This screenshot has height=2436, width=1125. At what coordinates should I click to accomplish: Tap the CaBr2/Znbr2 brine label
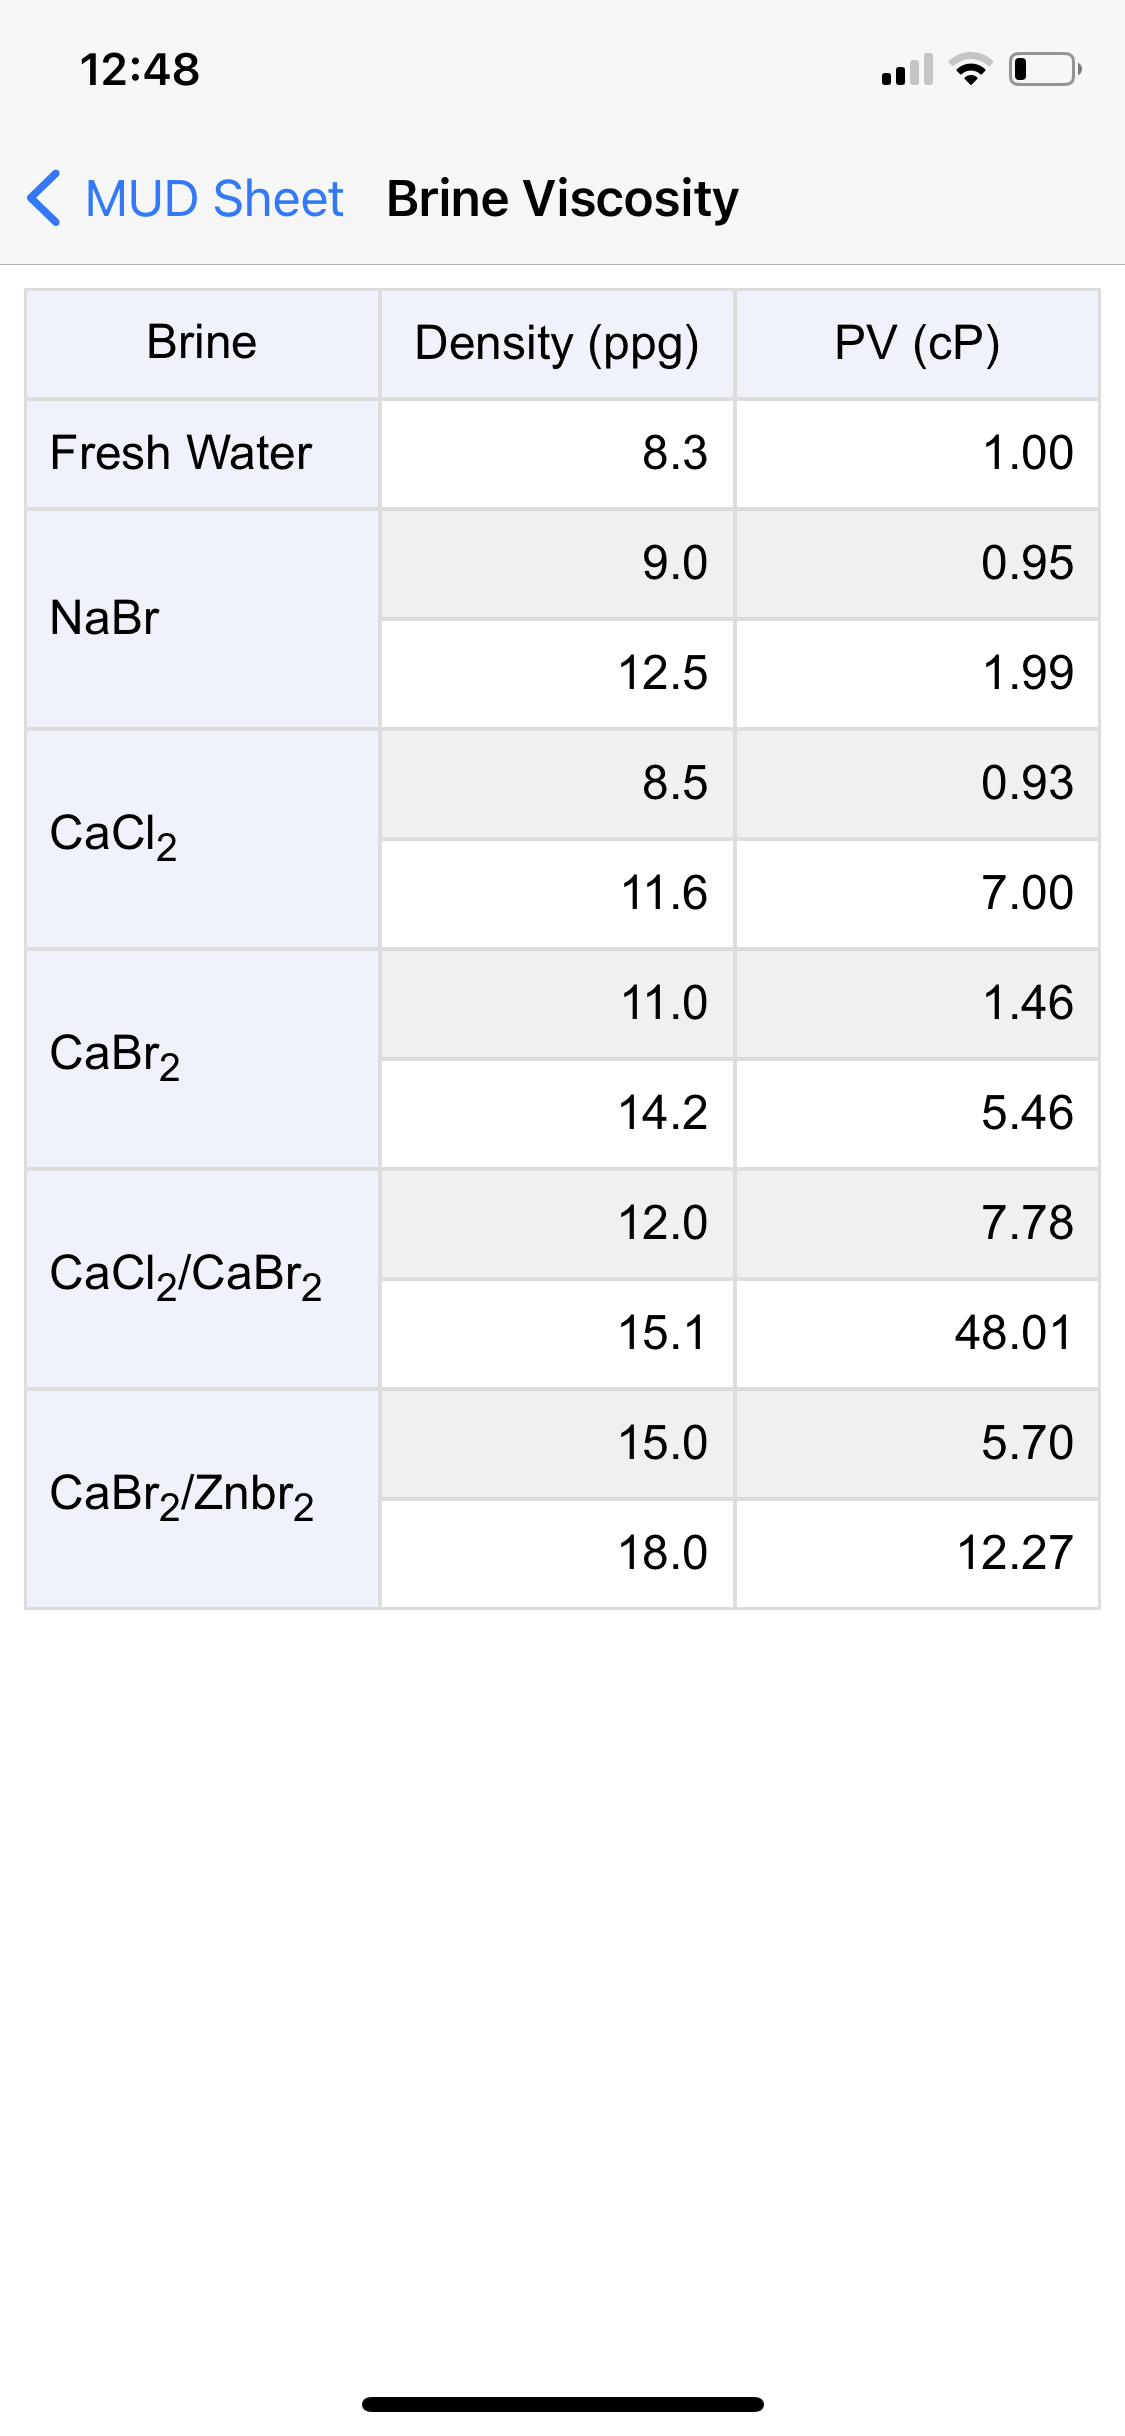pyautogui.click(x=182, y=1497)
